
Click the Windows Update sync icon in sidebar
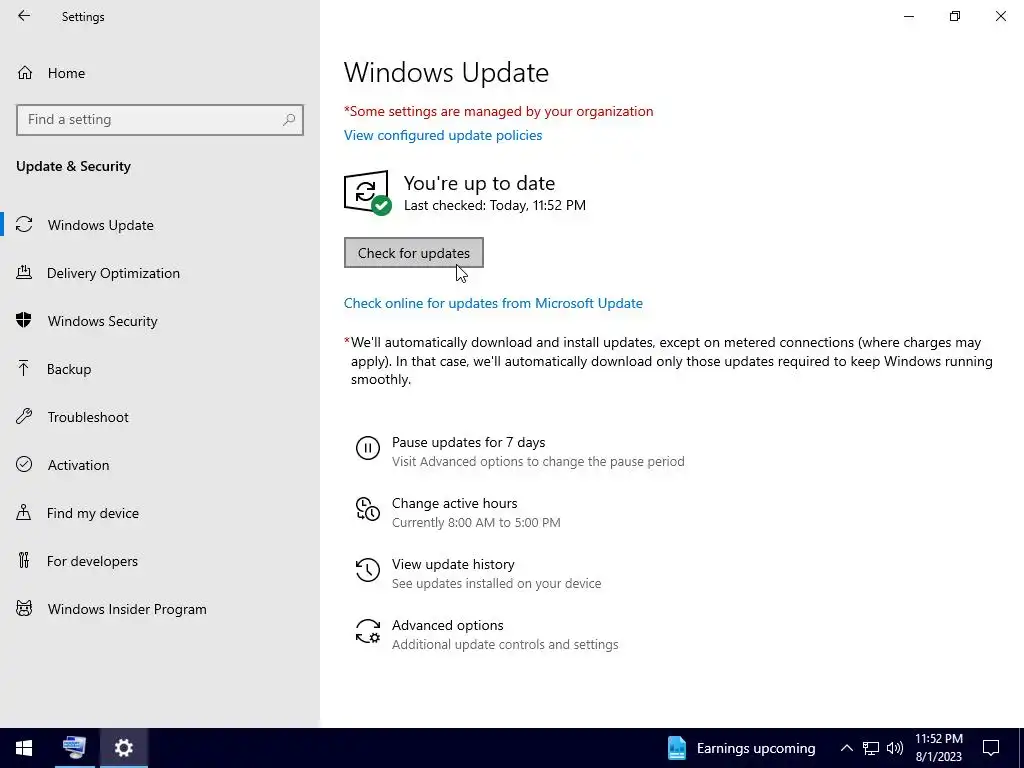point(24,225)
